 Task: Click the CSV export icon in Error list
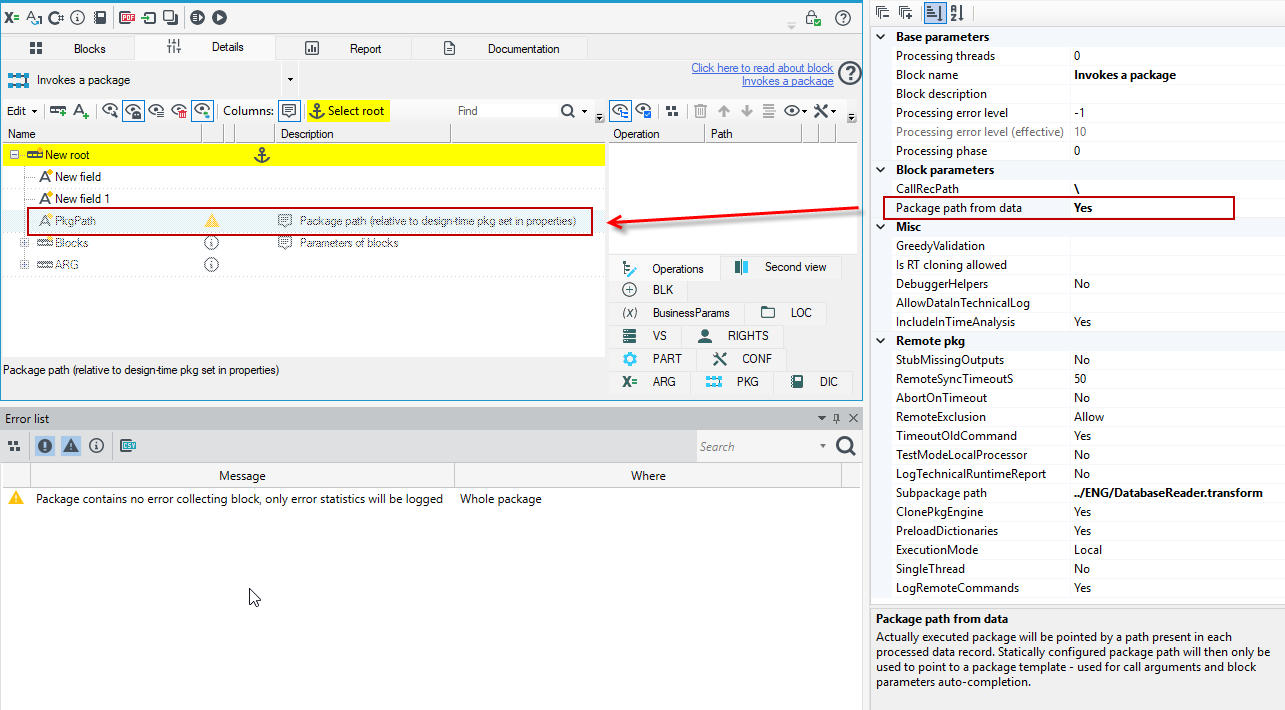128,446
